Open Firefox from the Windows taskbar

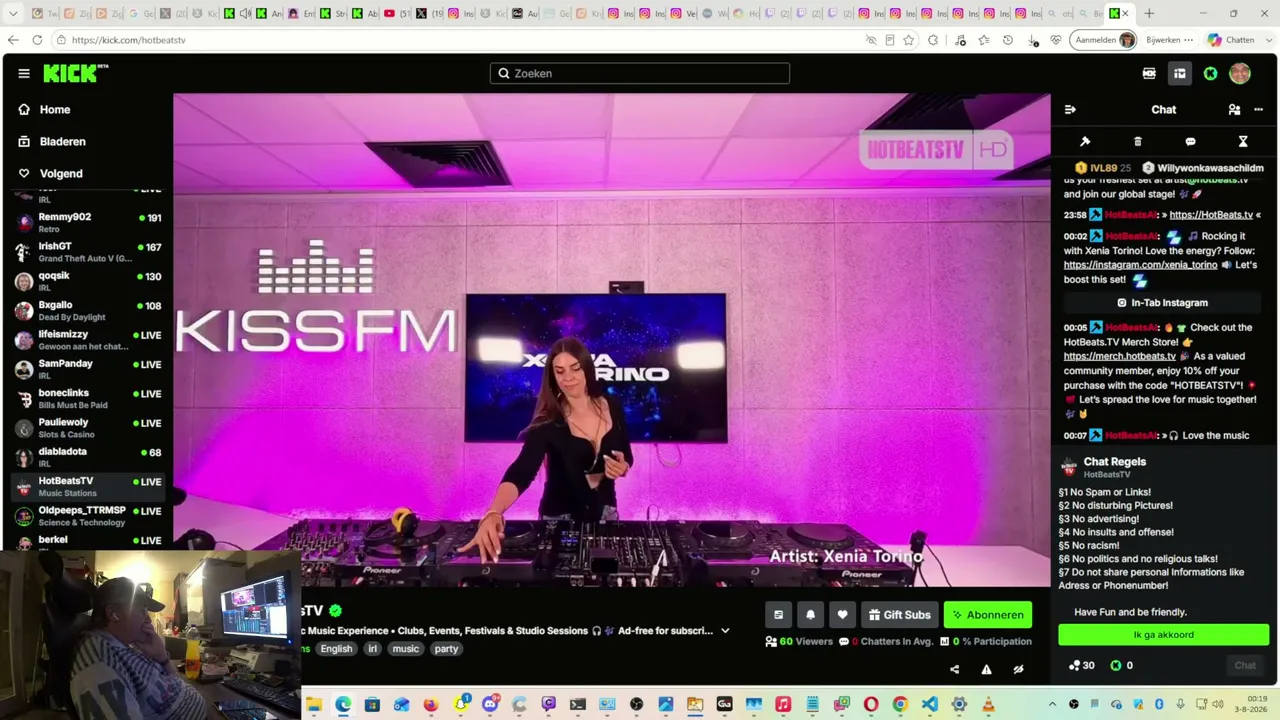(x=431, y=705)
